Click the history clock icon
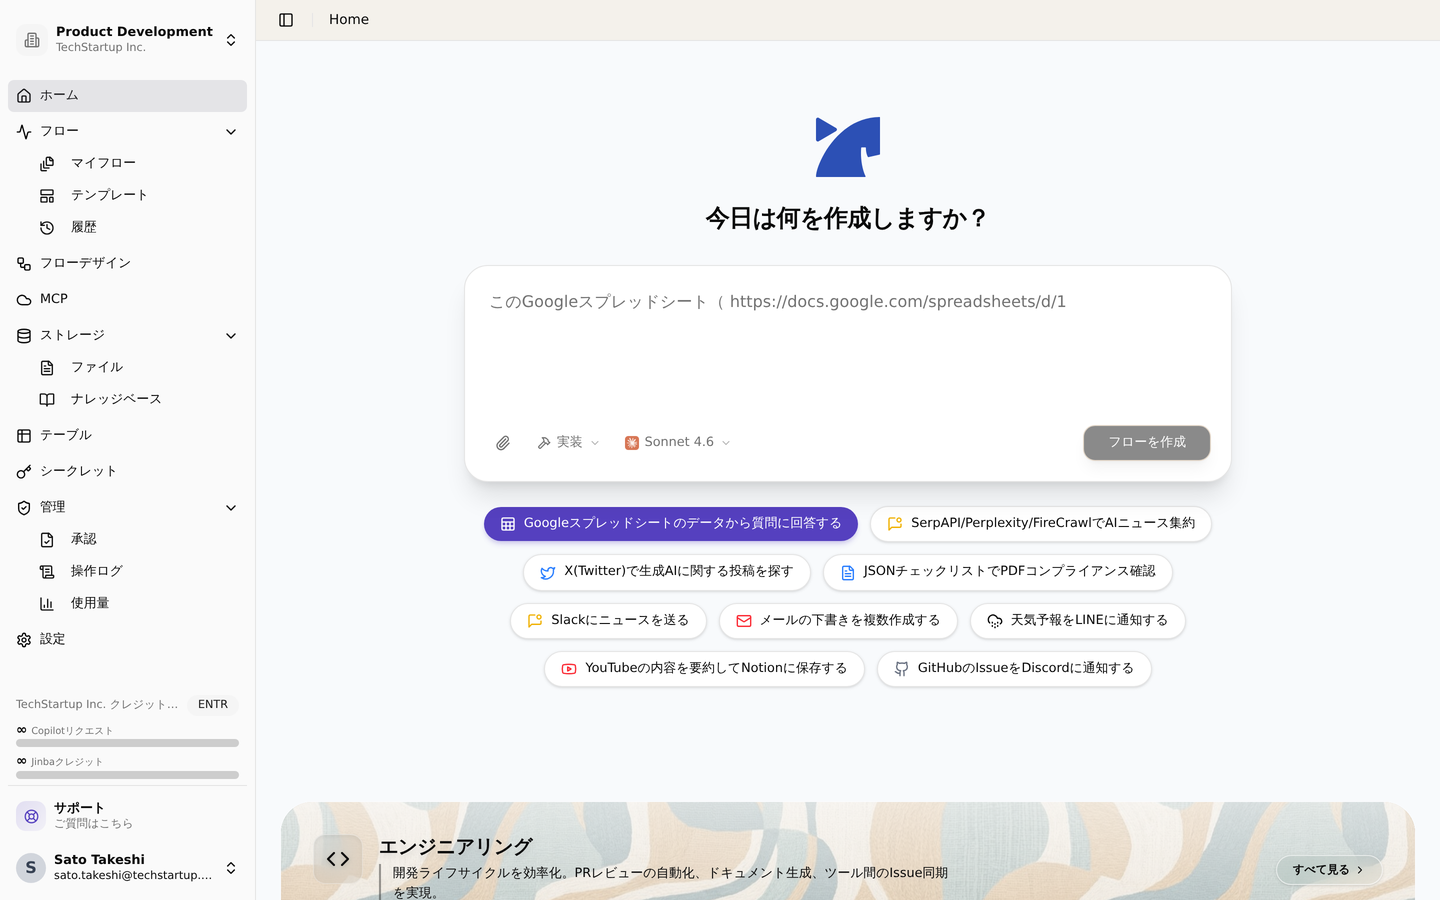The image size is (1440, 900). click(x=47, y=228)
